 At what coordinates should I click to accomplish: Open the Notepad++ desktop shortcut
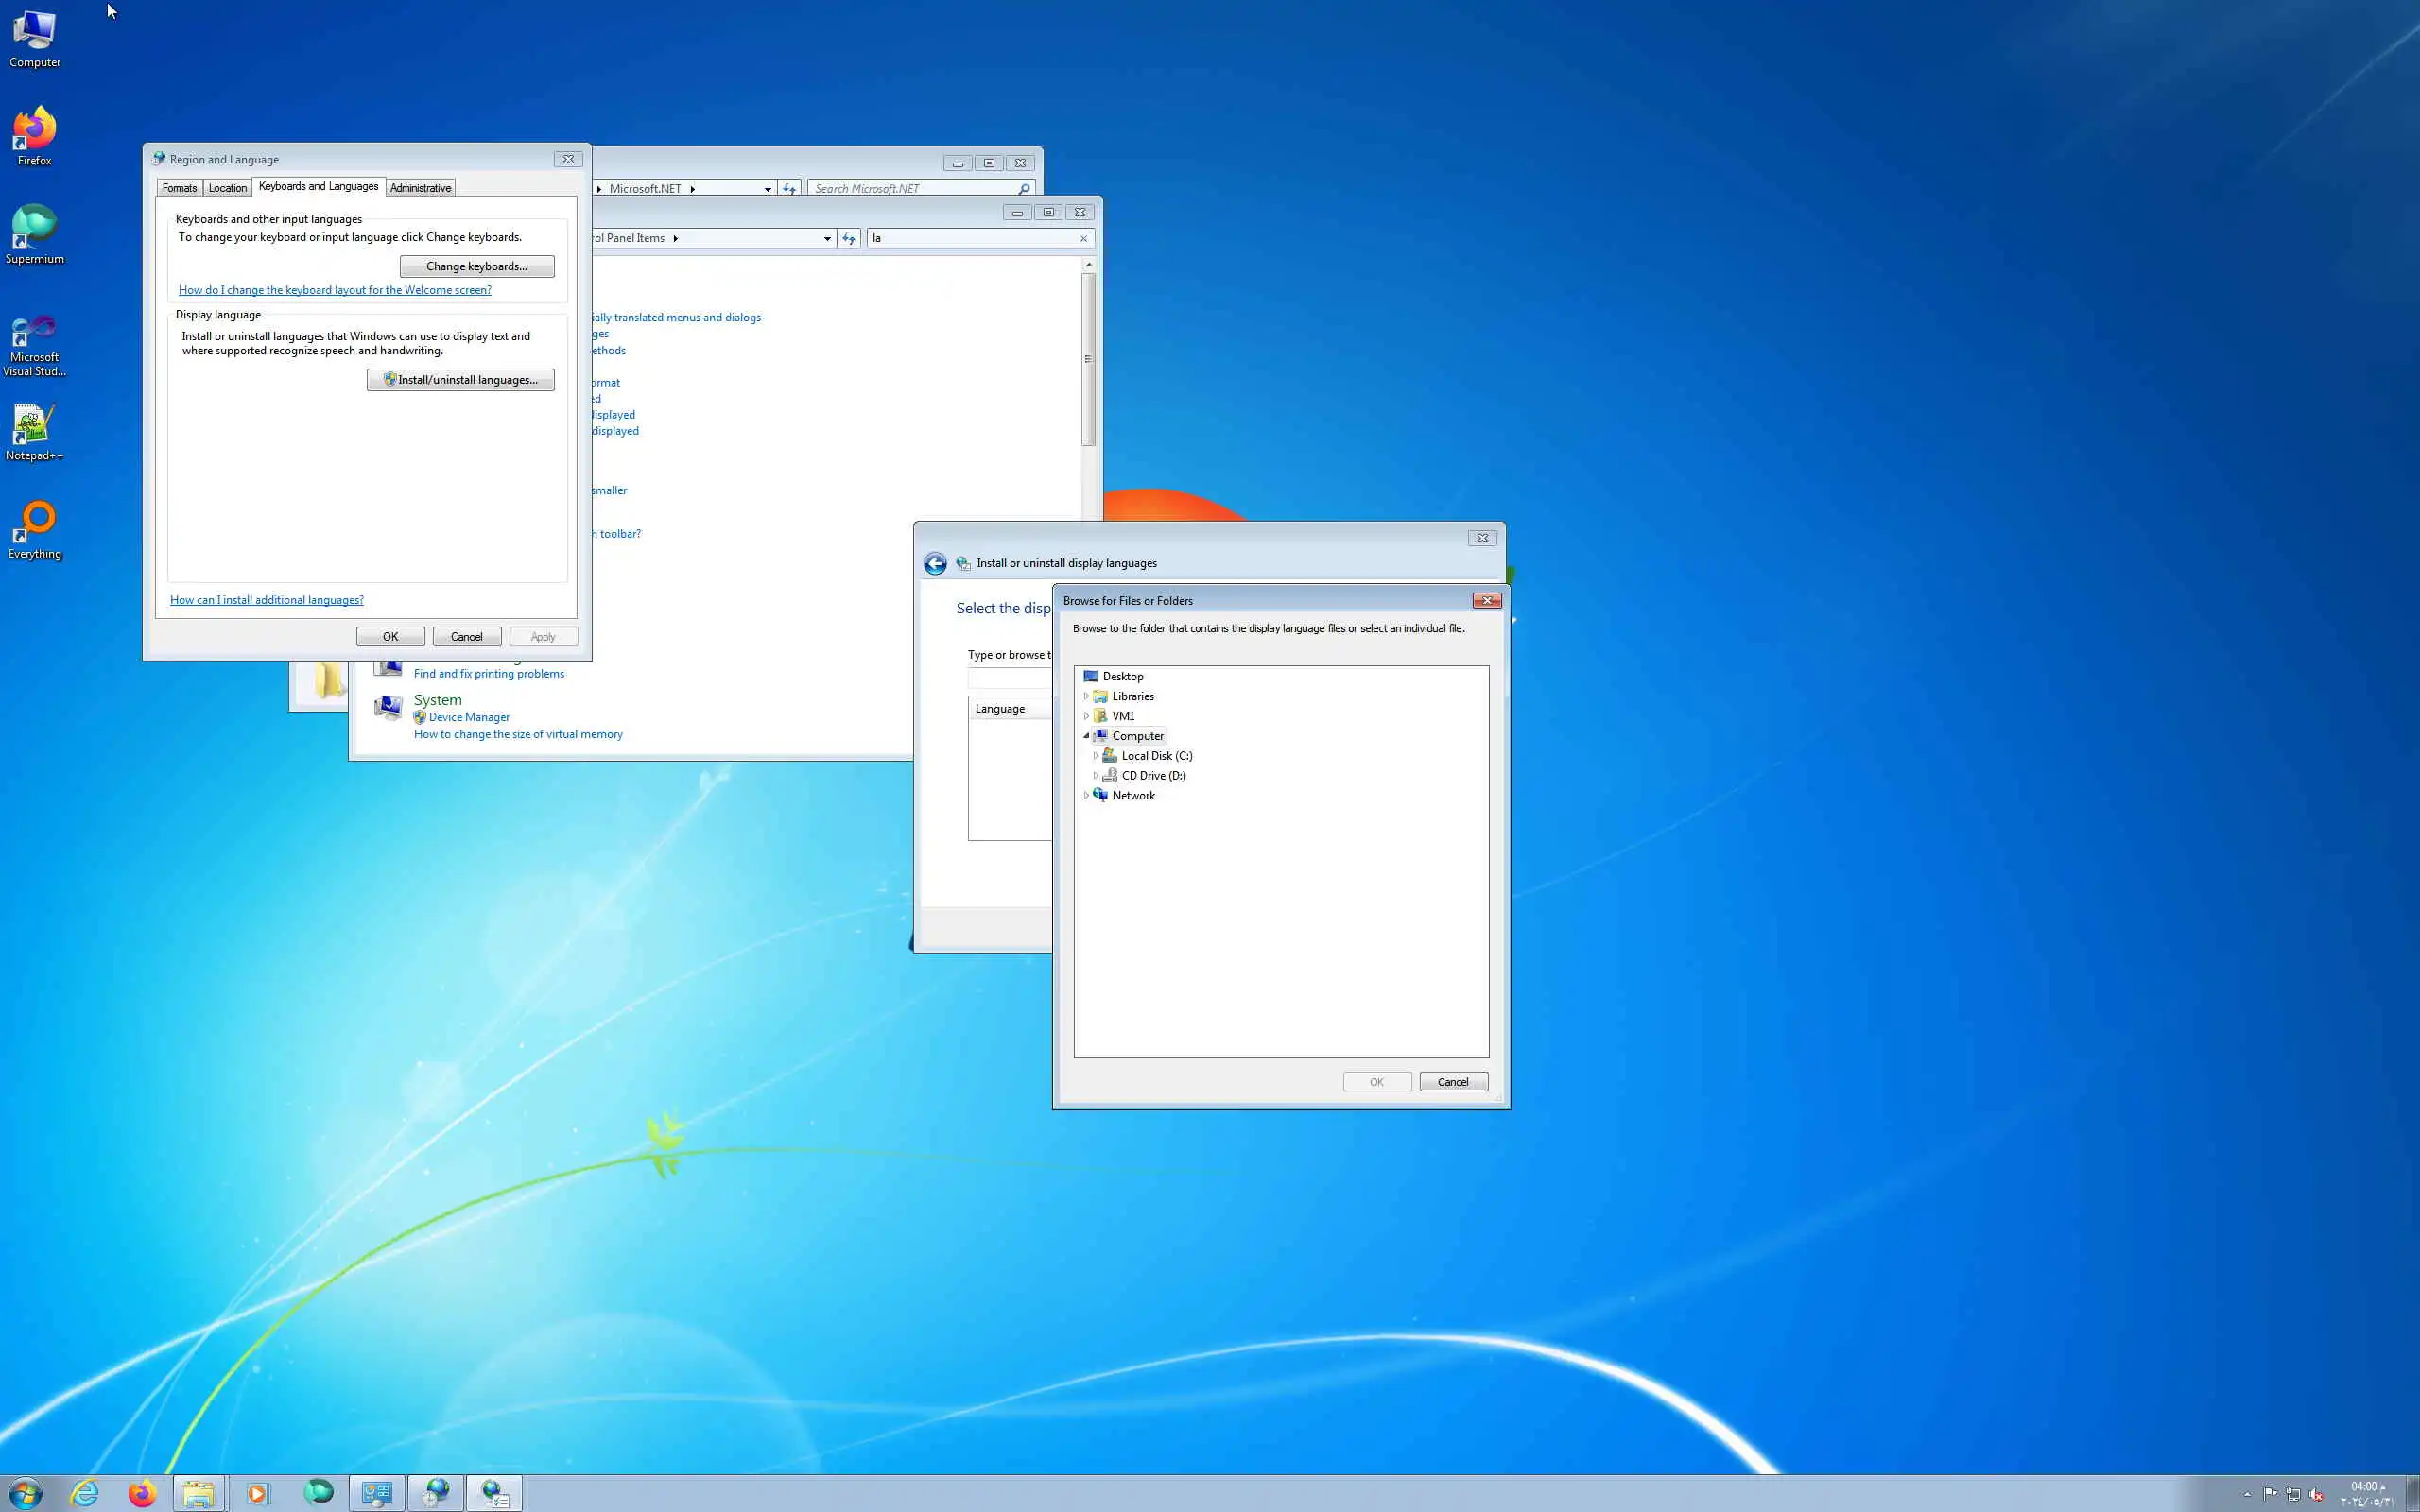34,430
